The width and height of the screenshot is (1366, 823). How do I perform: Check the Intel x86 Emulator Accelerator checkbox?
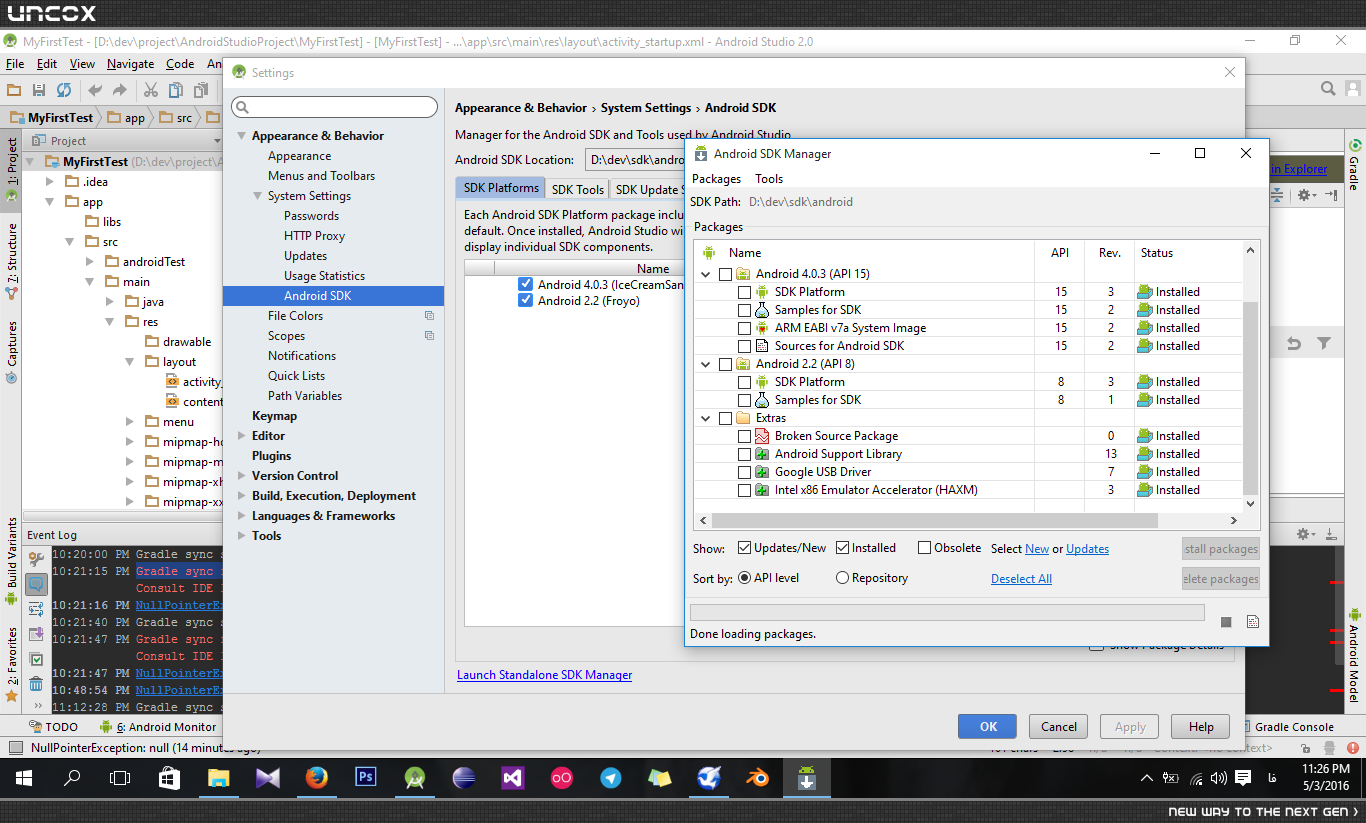click(744, 490)
